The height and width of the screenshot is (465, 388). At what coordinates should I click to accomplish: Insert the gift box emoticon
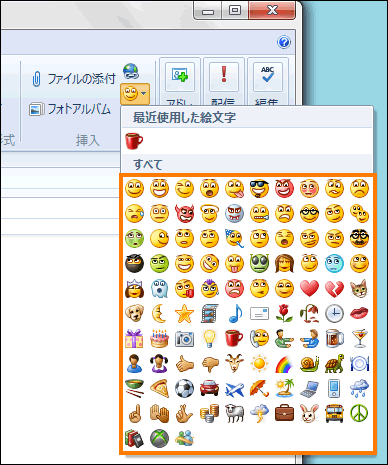point(134,338)
